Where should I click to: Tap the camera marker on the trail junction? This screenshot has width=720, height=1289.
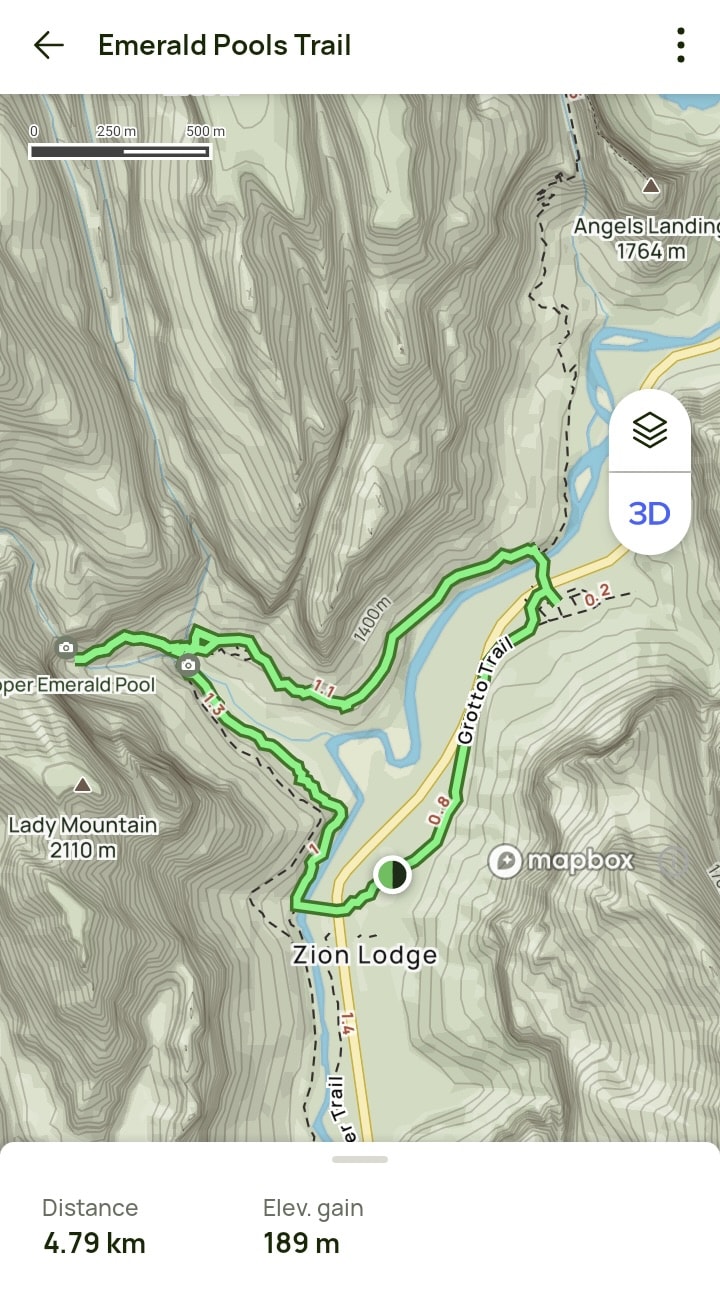coord(188,665)
